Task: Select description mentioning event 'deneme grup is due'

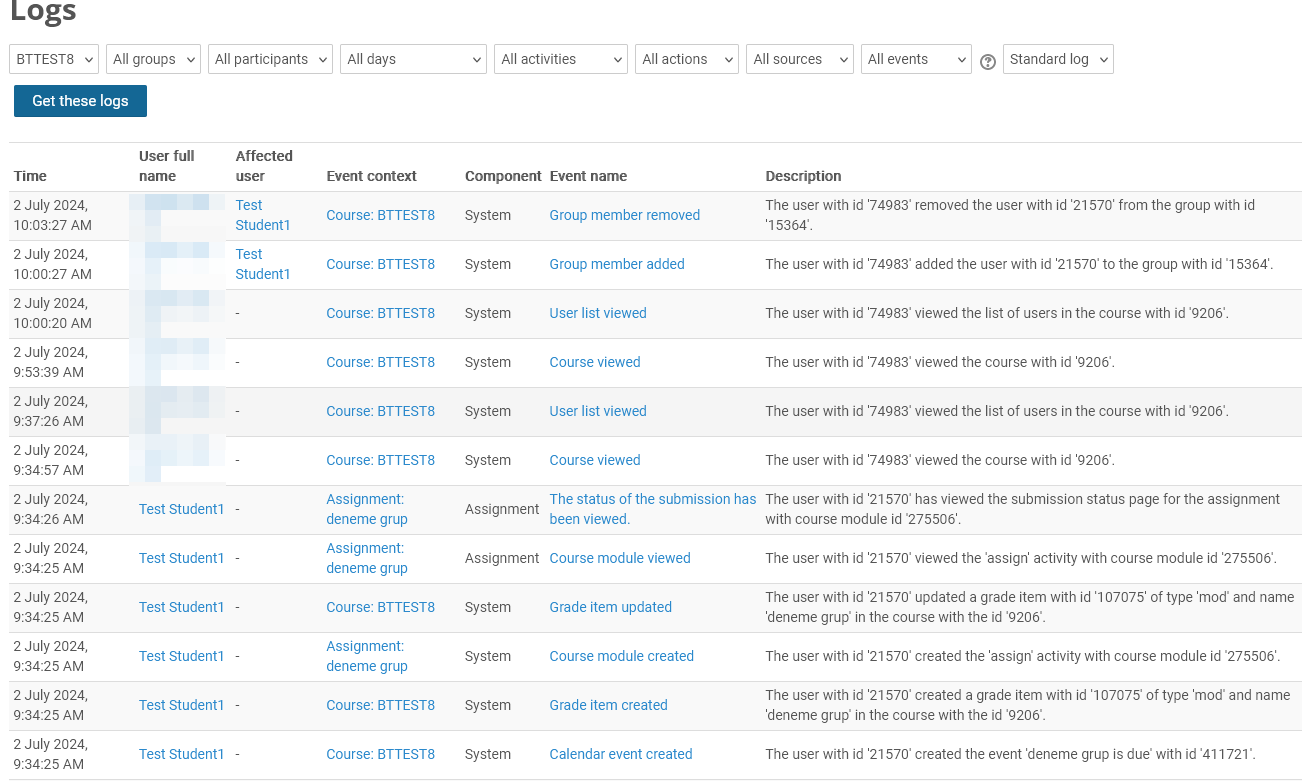Action: pyautogui.click(x=1010, y=754)
